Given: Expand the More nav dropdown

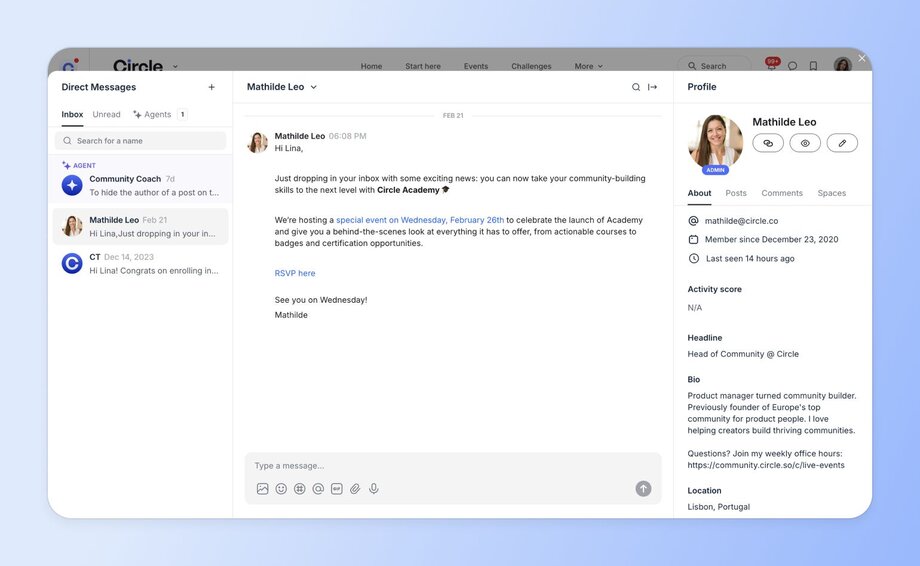Looking at the screenshot, I should click(x=588, y=66).
